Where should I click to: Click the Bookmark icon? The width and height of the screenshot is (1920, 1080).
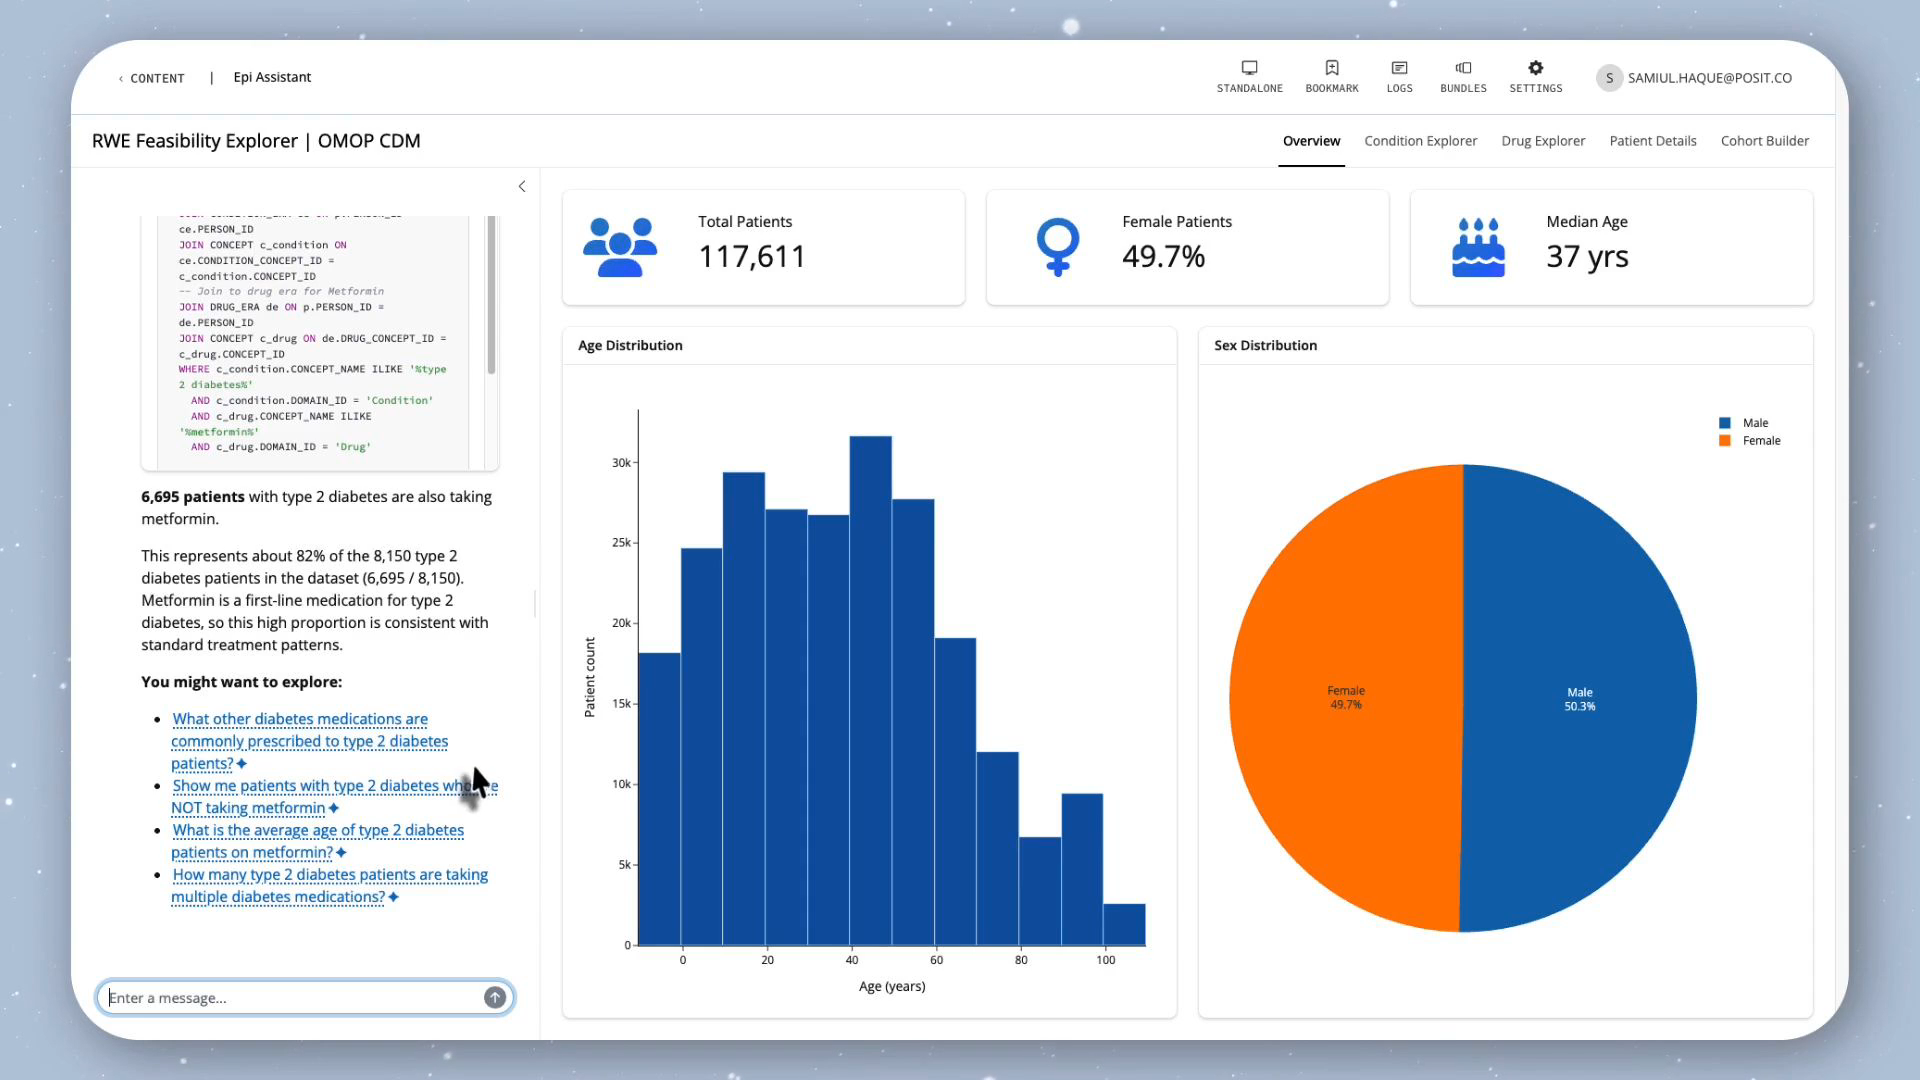pyautogui.click(x=1332, y=68)
